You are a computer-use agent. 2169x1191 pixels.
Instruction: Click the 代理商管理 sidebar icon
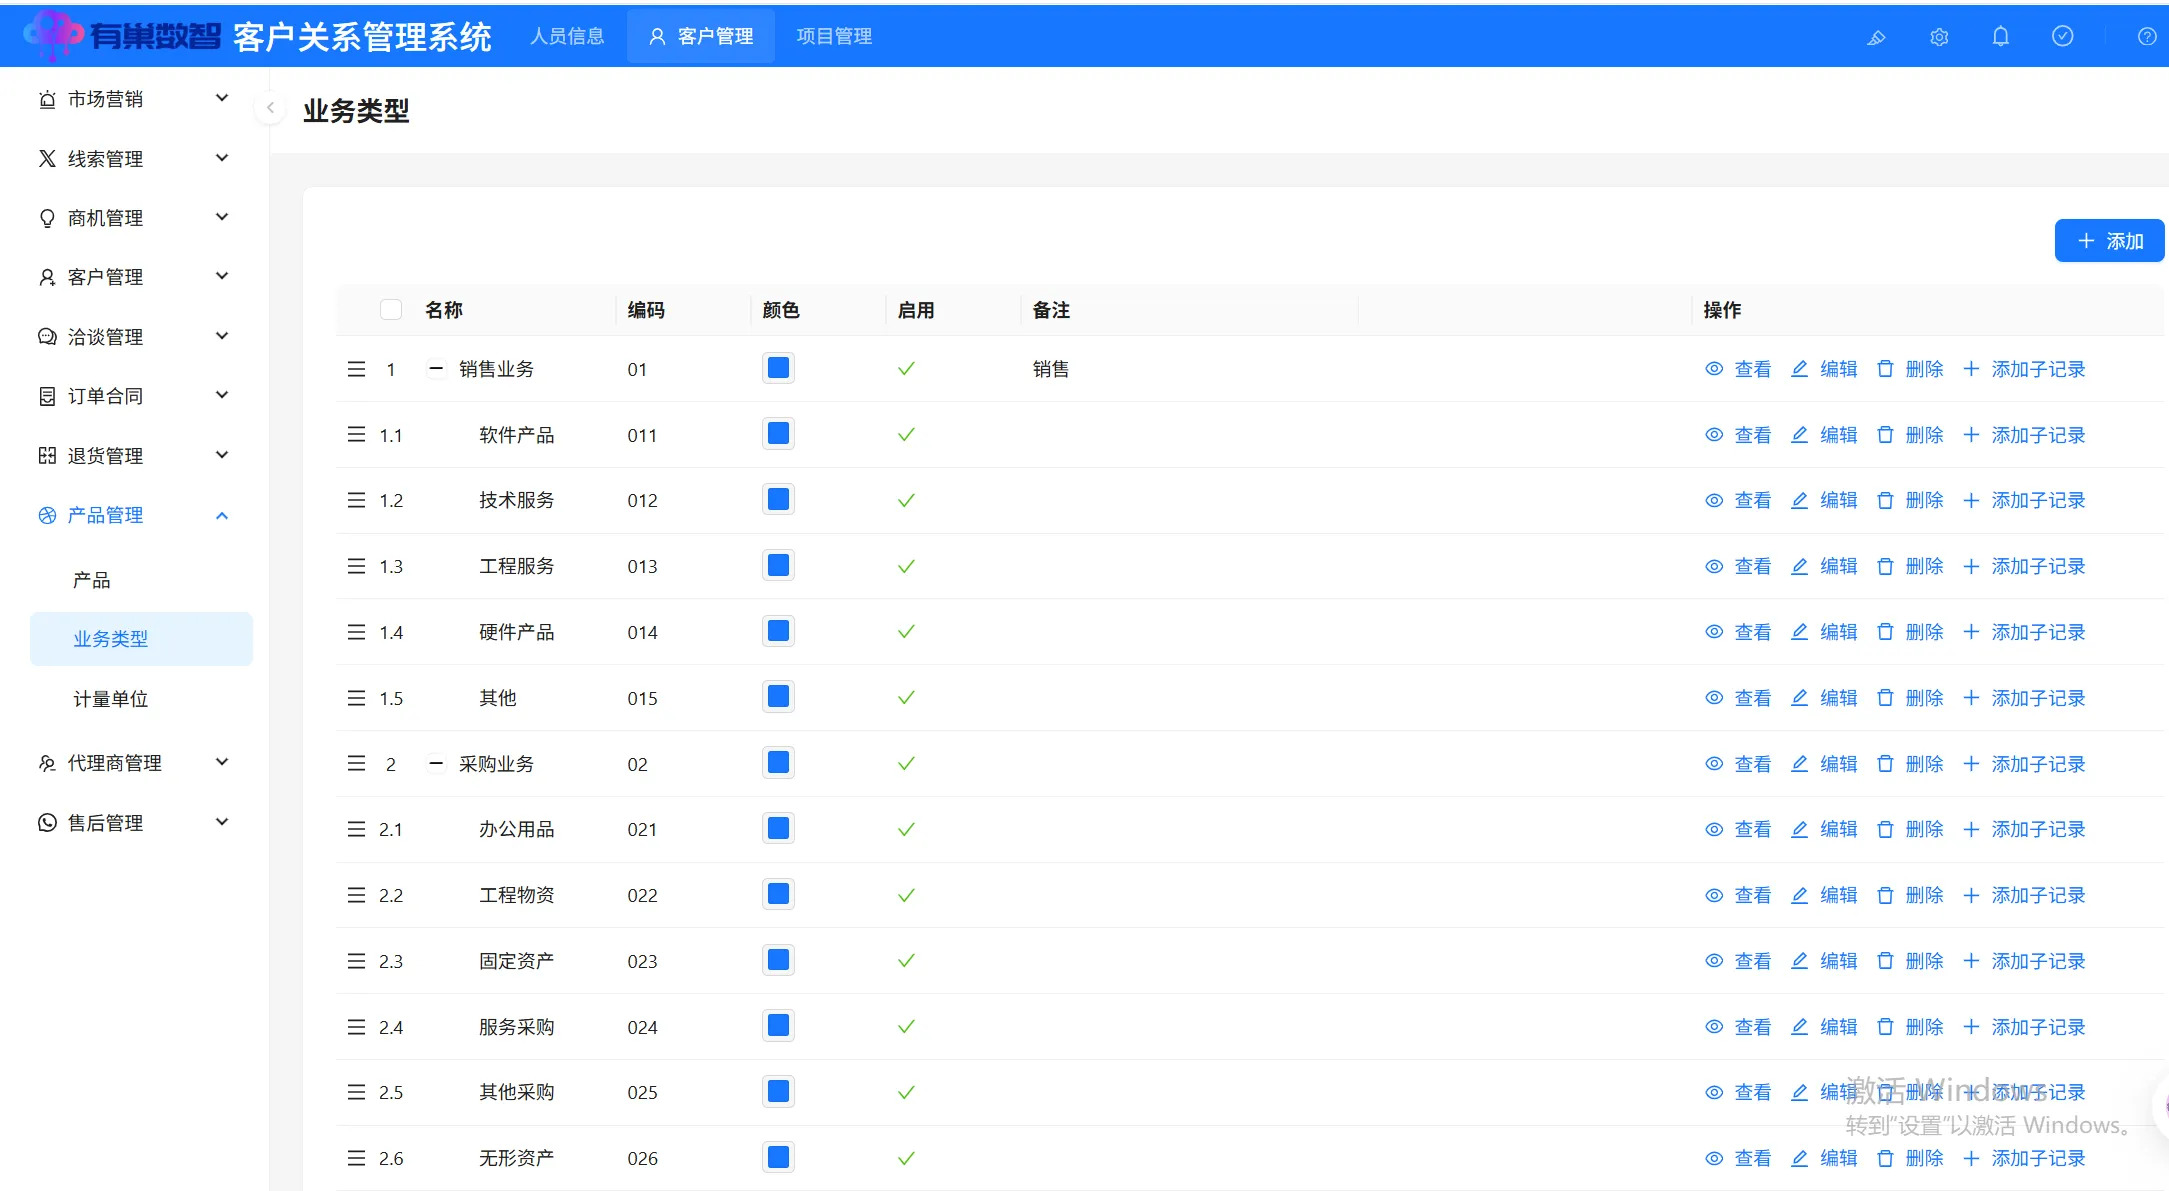coord(47,763)
